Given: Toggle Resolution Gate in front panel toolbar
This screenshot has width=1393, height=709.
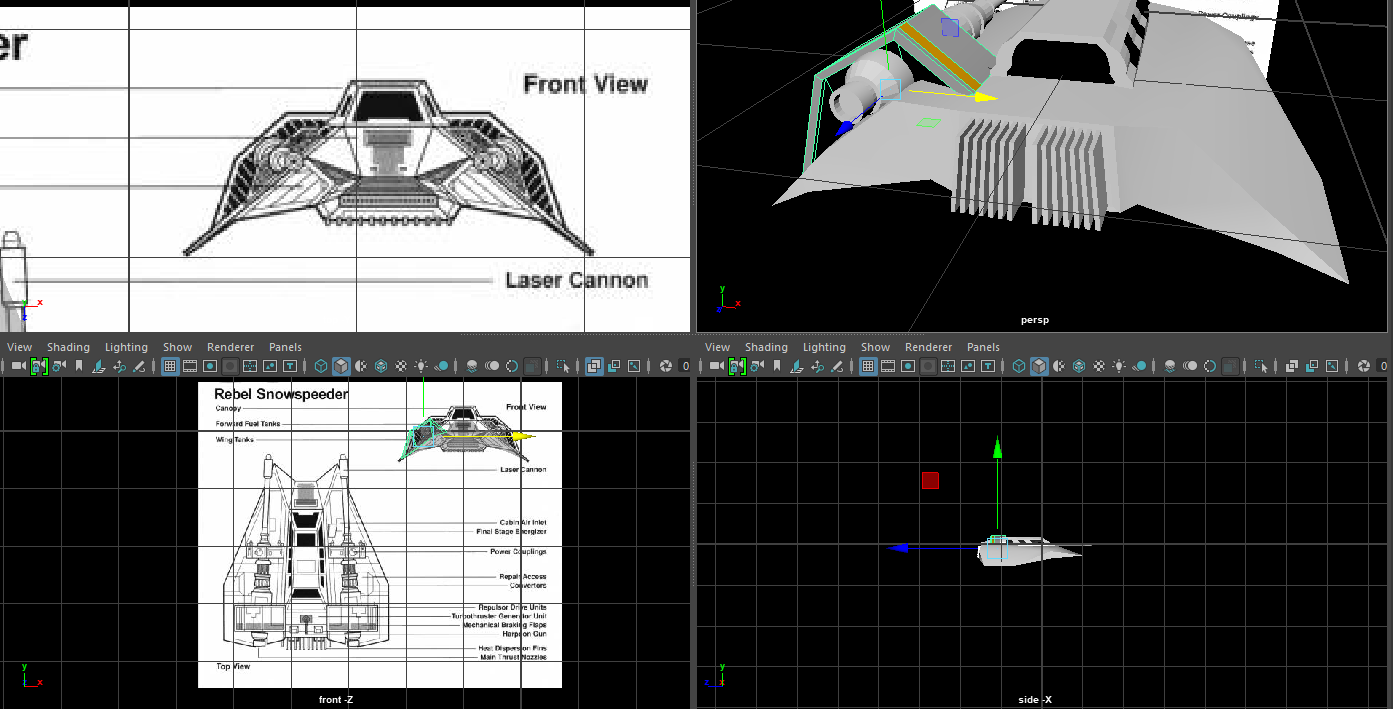Looking at the screenshot, I should [210, 366].
